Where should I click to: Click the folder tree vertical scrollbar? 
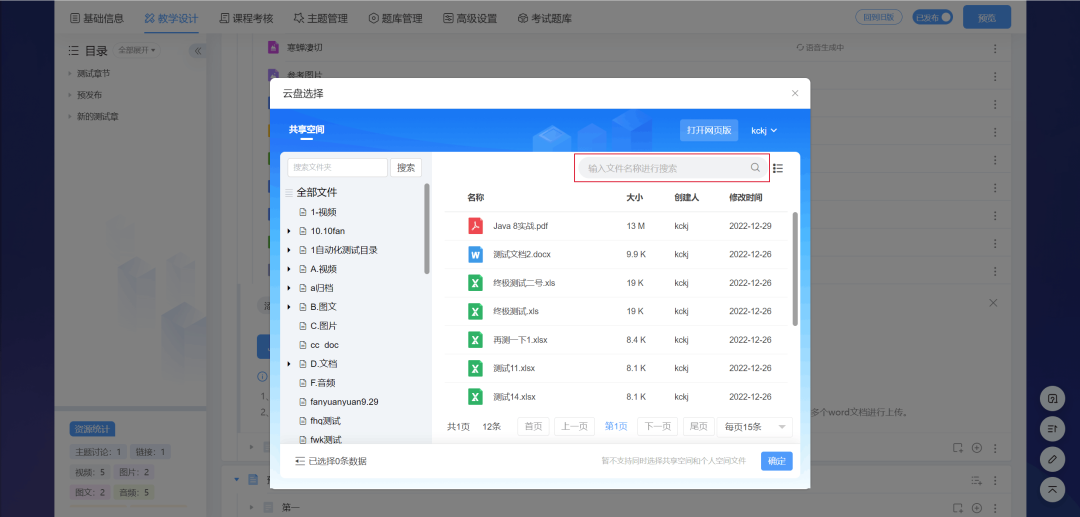[427, 229]
